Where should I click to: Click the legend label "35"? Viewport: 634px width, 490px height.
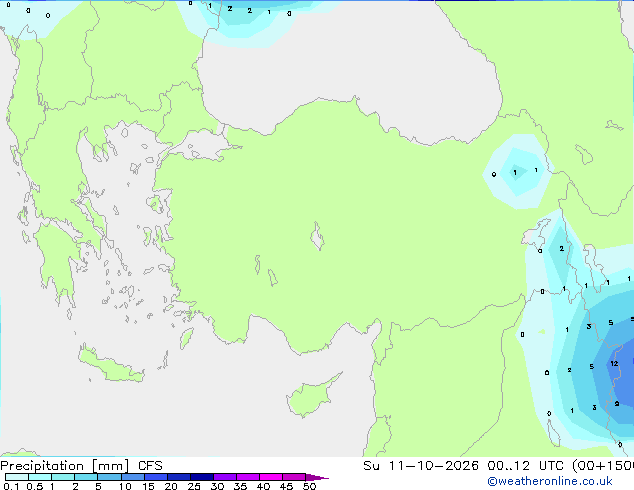[240, 486]
